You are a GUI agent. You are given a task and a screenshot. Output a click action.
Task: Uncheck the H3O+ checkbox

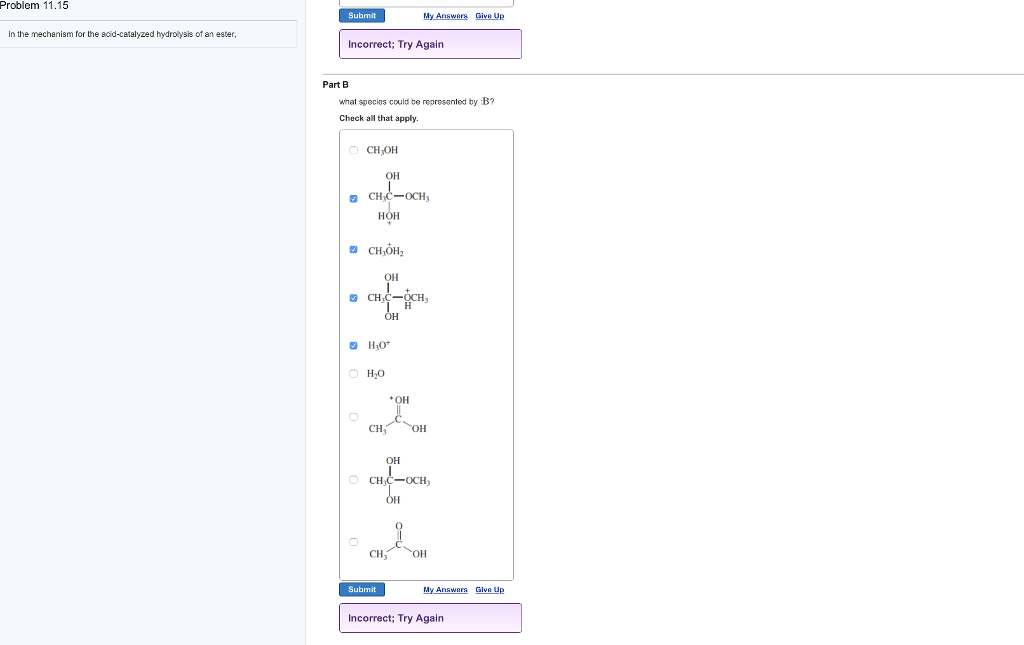tap(353, 345)
